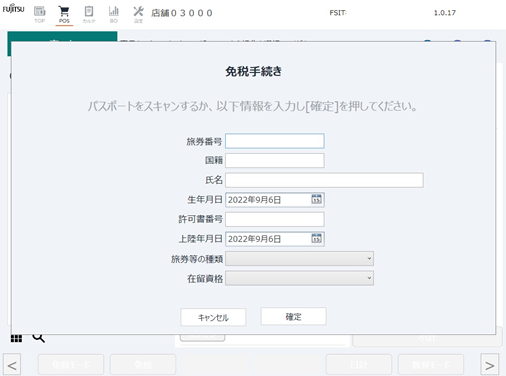This screenshot has height=376, width=506.
Task: Open calendar picker for 上陸年月日
Action: [x=316, y=238]
